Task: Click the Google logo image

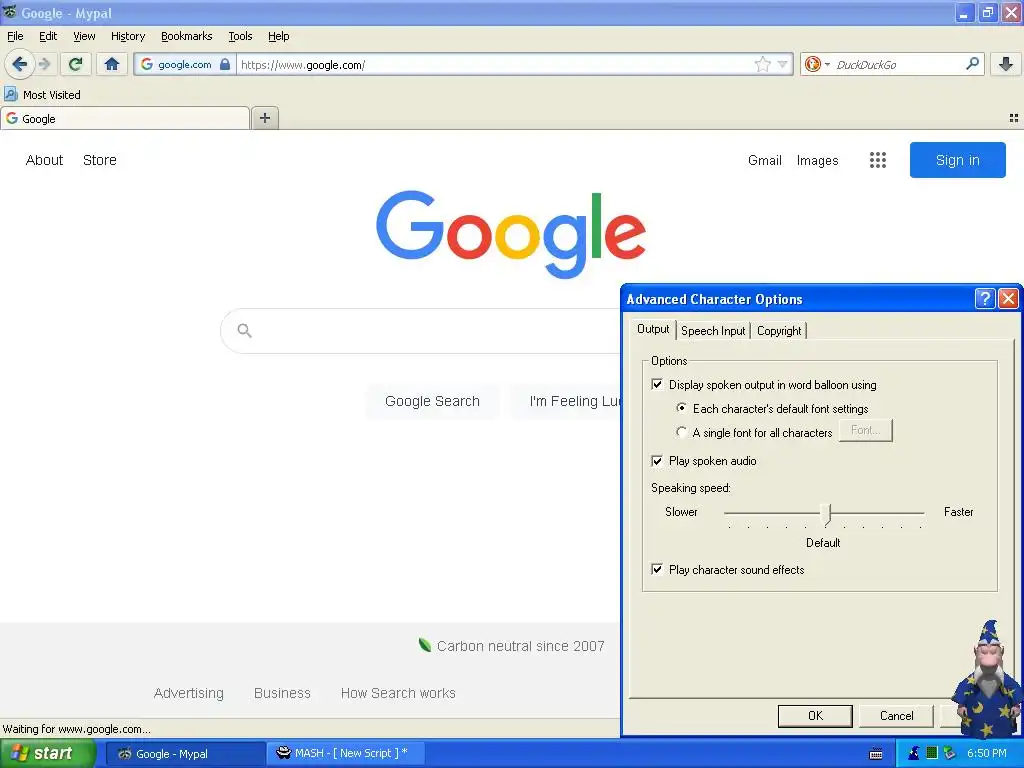Action: click(511, 234)
